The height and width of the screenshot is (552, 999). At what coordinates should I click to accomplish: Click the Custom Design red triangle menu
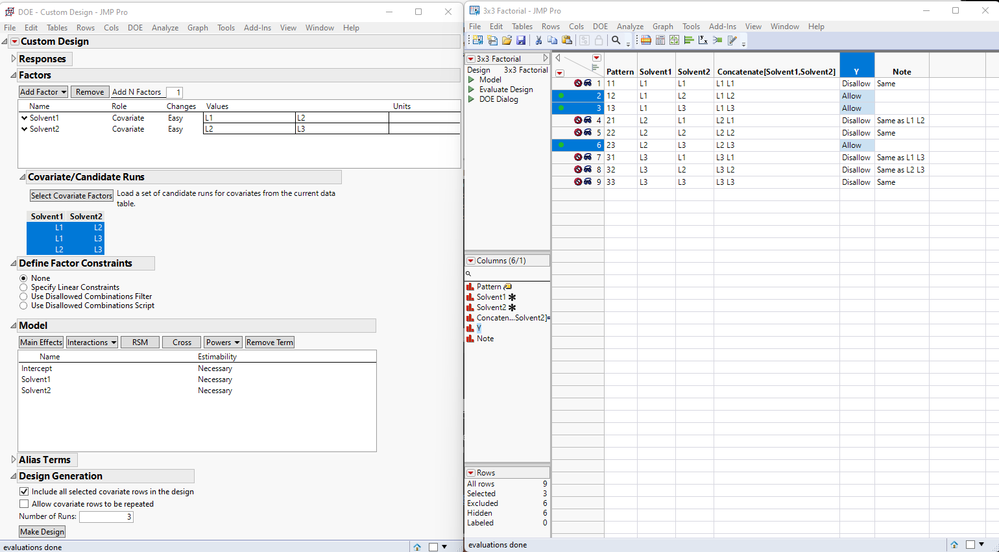click(14, 41)
